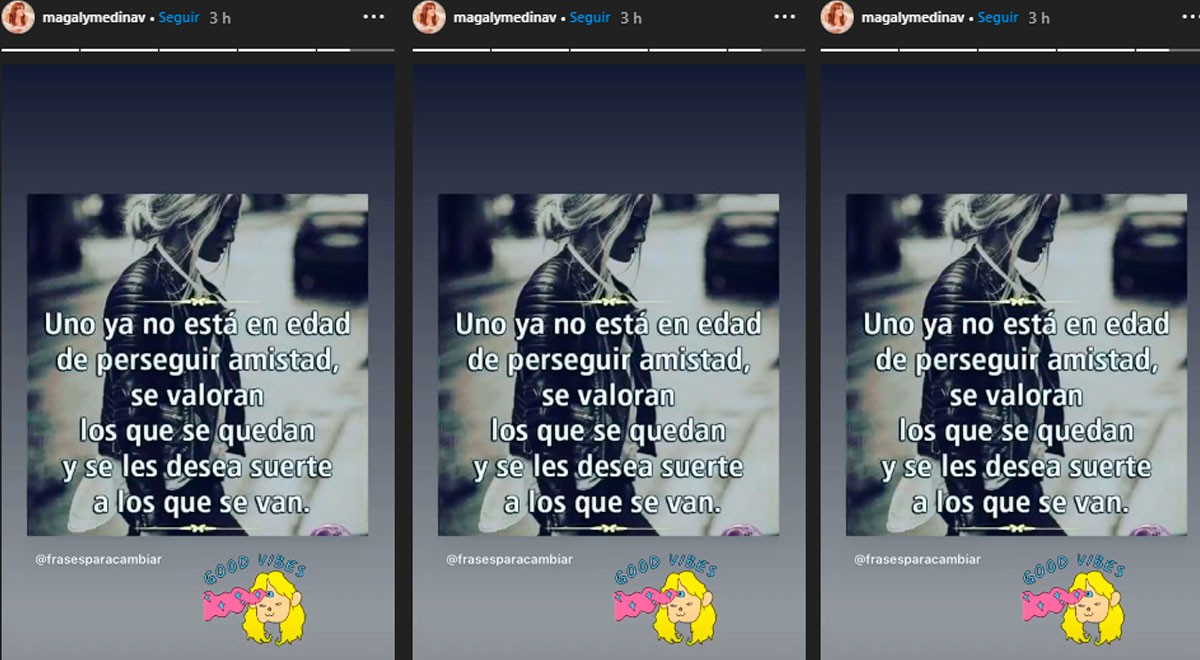Click the story progress bar in the left story

(197, 50)
